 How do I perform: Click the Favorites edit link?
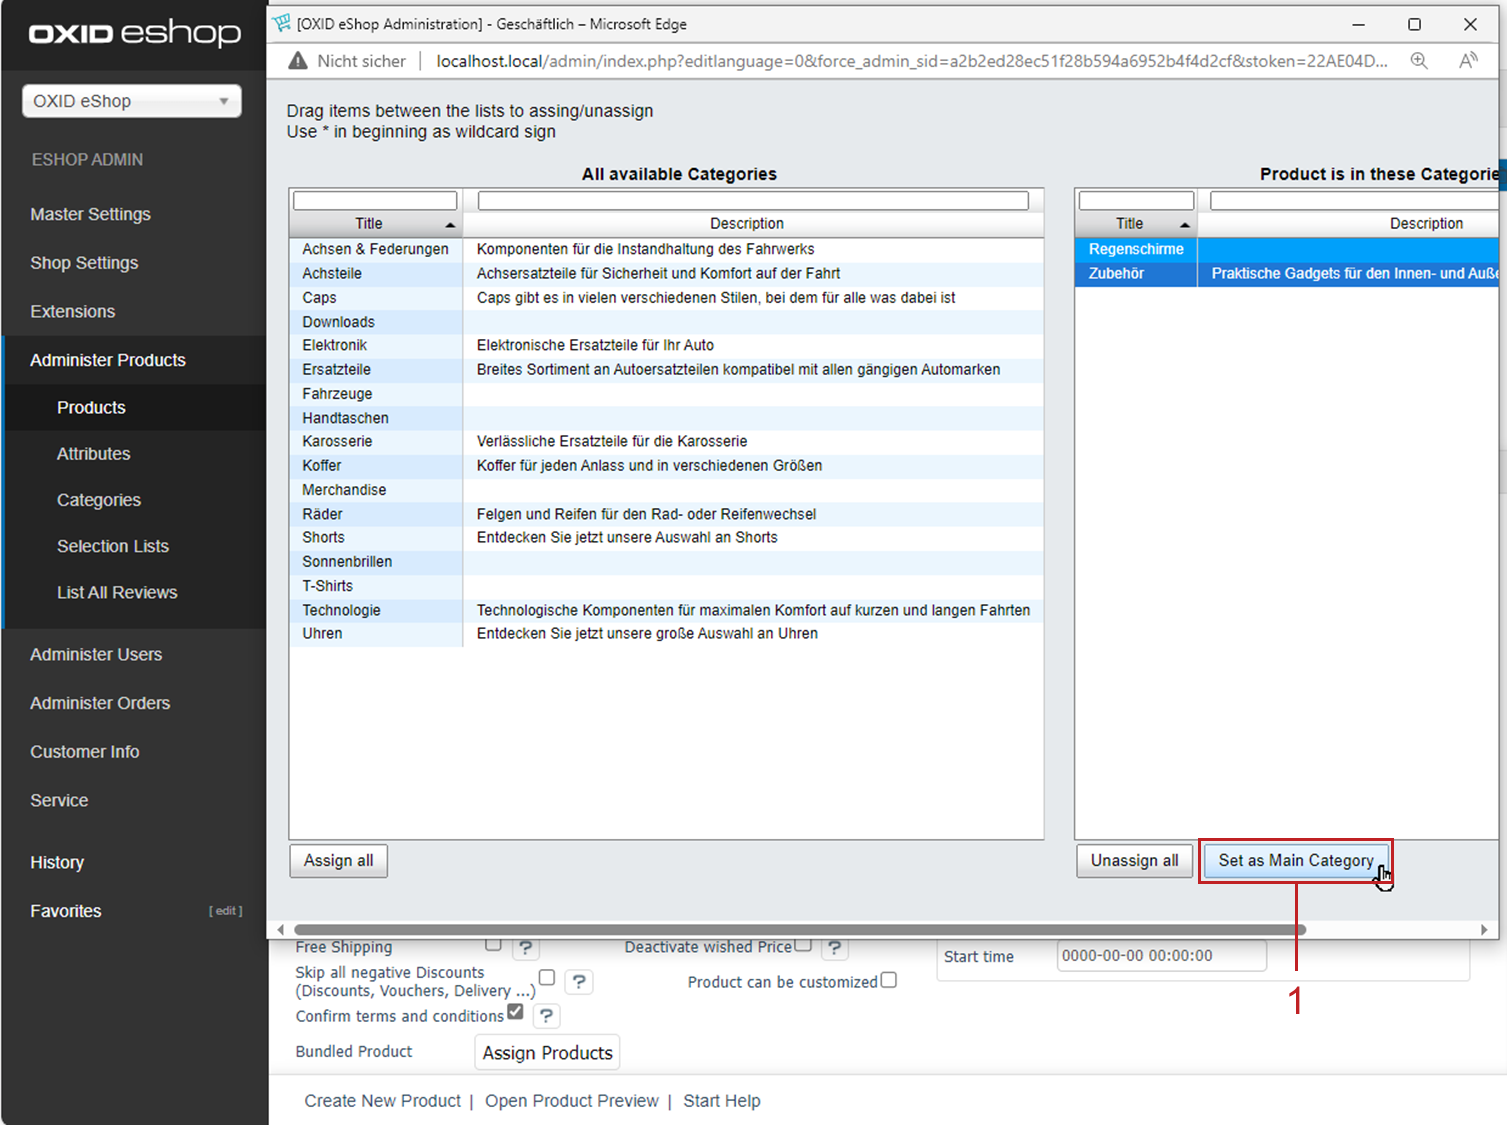225,911
